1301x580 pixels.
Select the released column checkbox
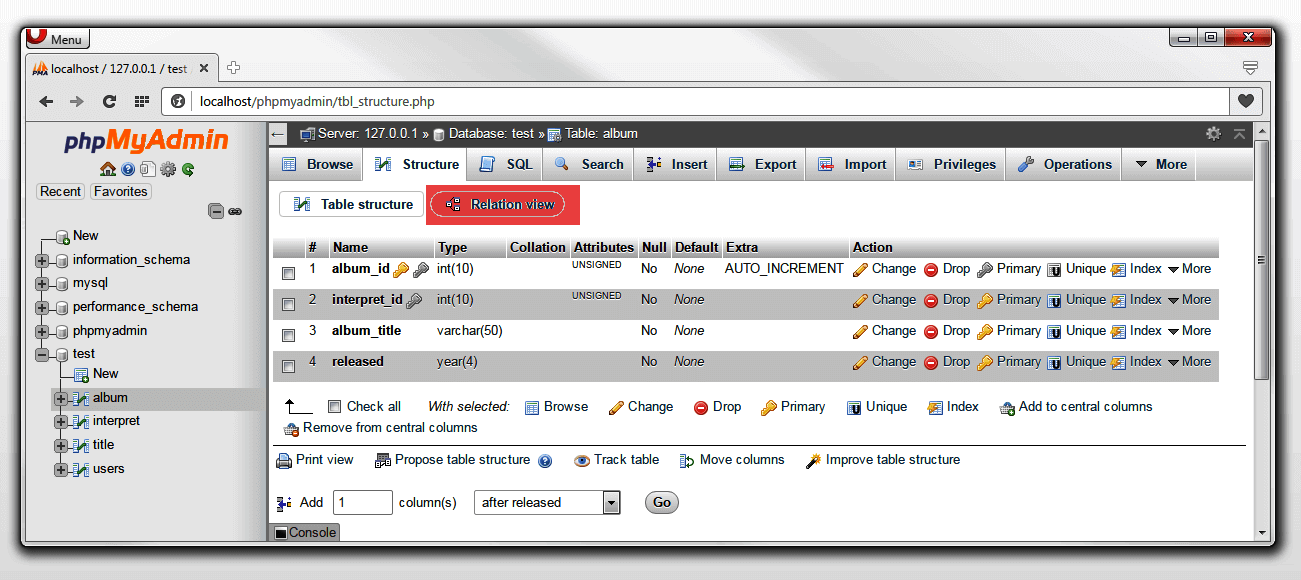point(288,365)
